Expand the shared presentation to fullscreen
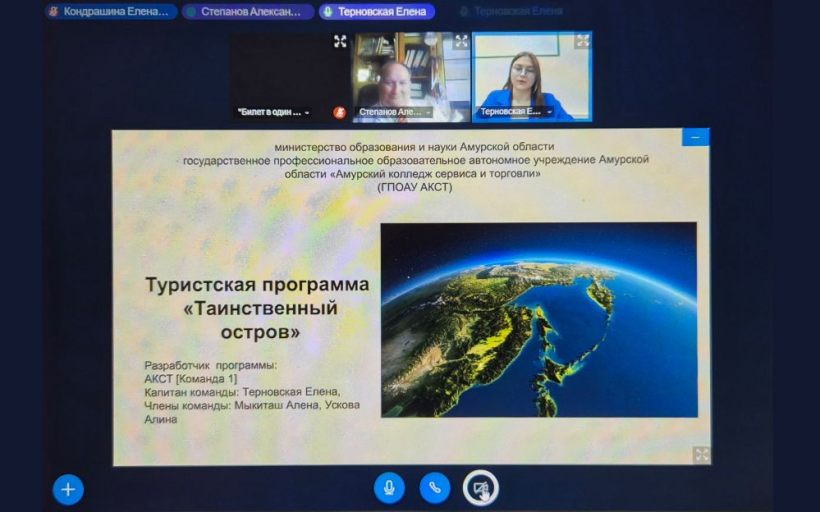 701,454
